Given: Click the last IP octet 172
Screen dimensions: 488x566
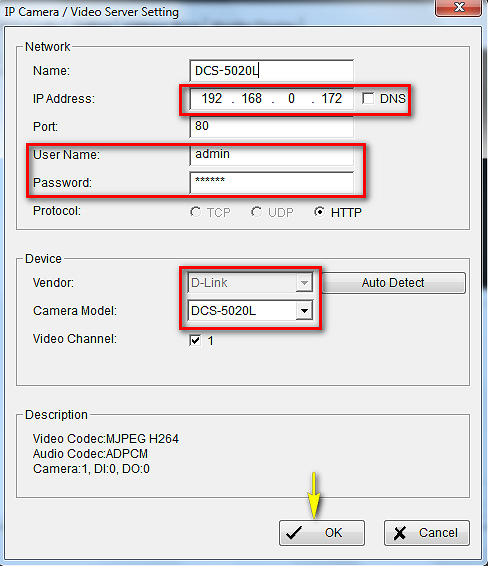Looking at the screenshot, I should point(331,98).
